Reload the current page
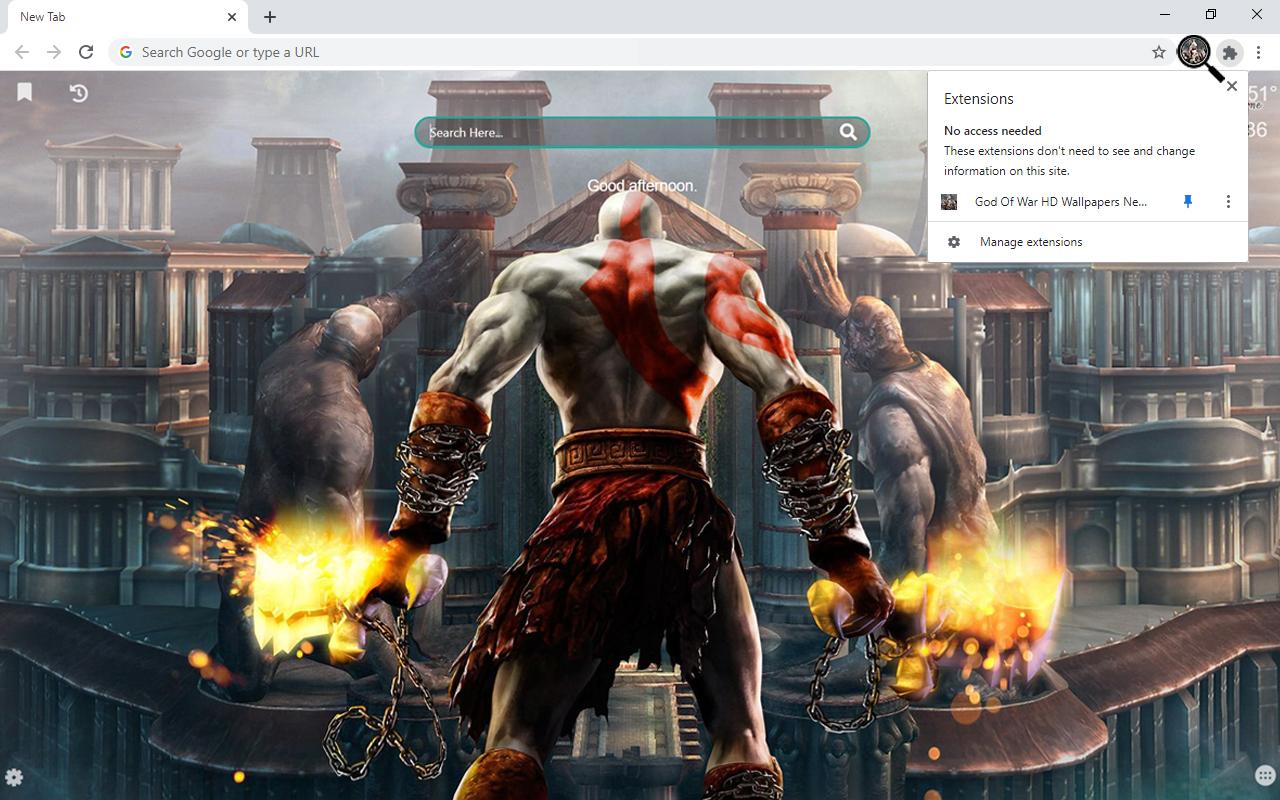 (x=86, y=52)
